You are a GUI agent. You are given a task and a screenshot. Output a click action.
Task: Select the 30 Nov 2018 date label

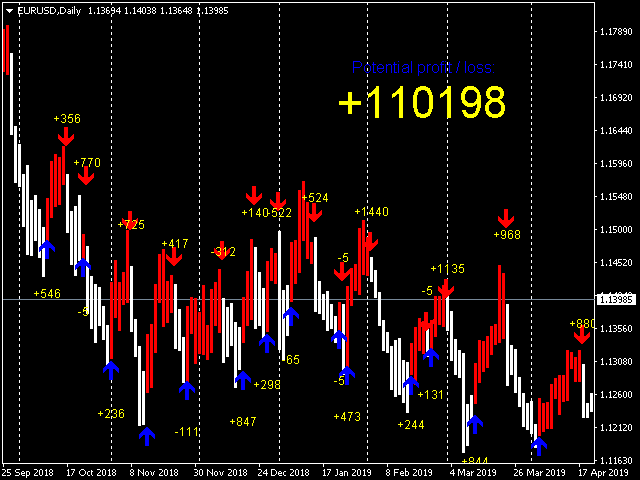[x=220, y=473]
